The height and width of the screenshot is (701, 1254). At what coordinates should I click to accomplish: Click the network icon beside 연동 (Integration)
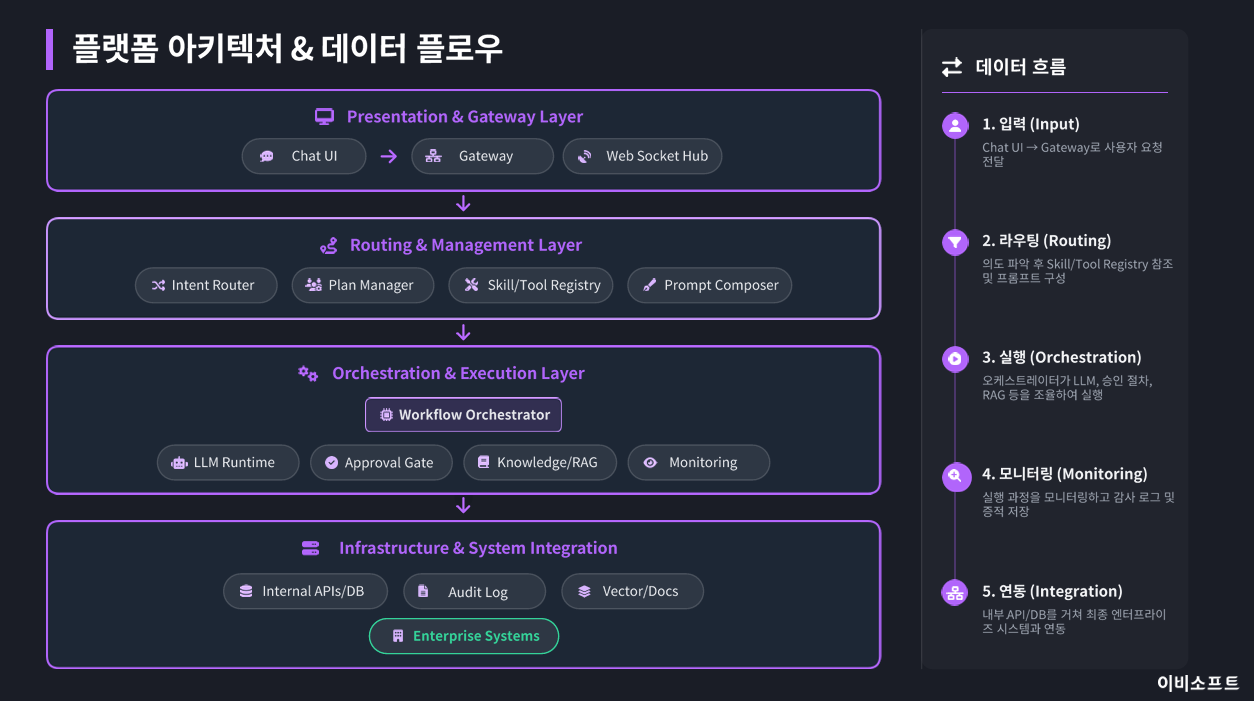coord(955,592)
